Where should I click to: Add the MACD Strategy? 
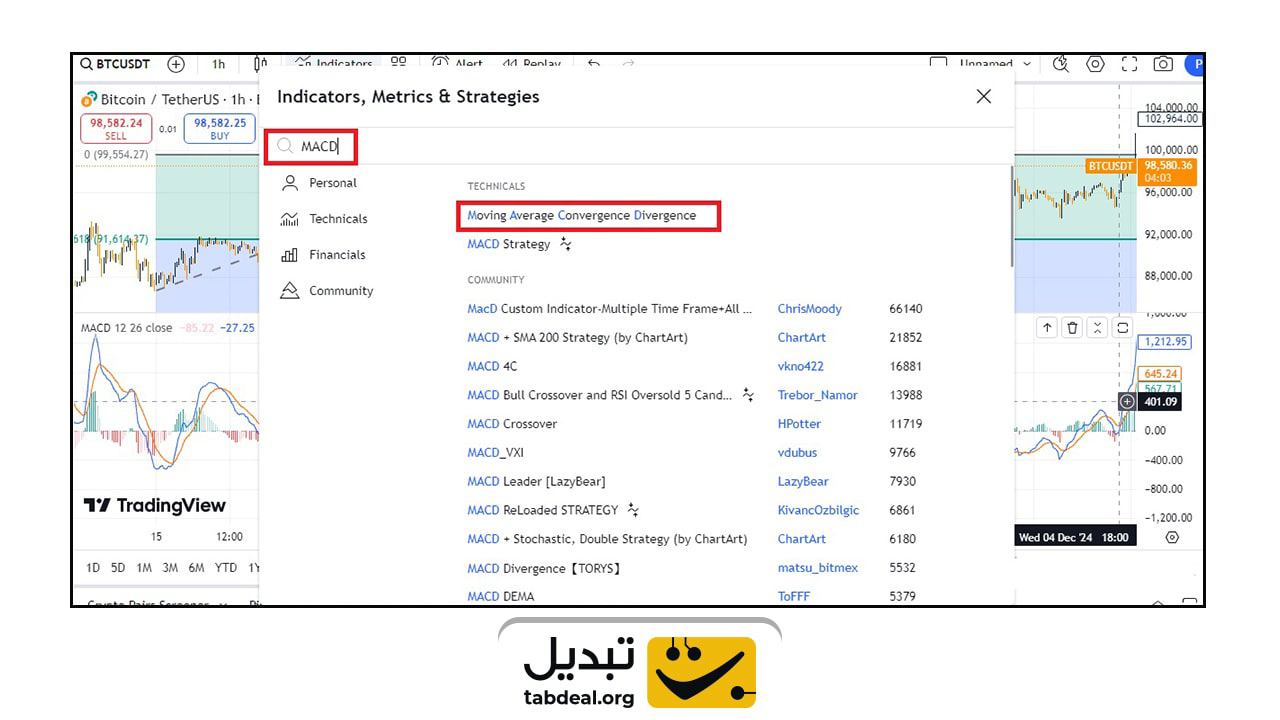pos(509,244)
